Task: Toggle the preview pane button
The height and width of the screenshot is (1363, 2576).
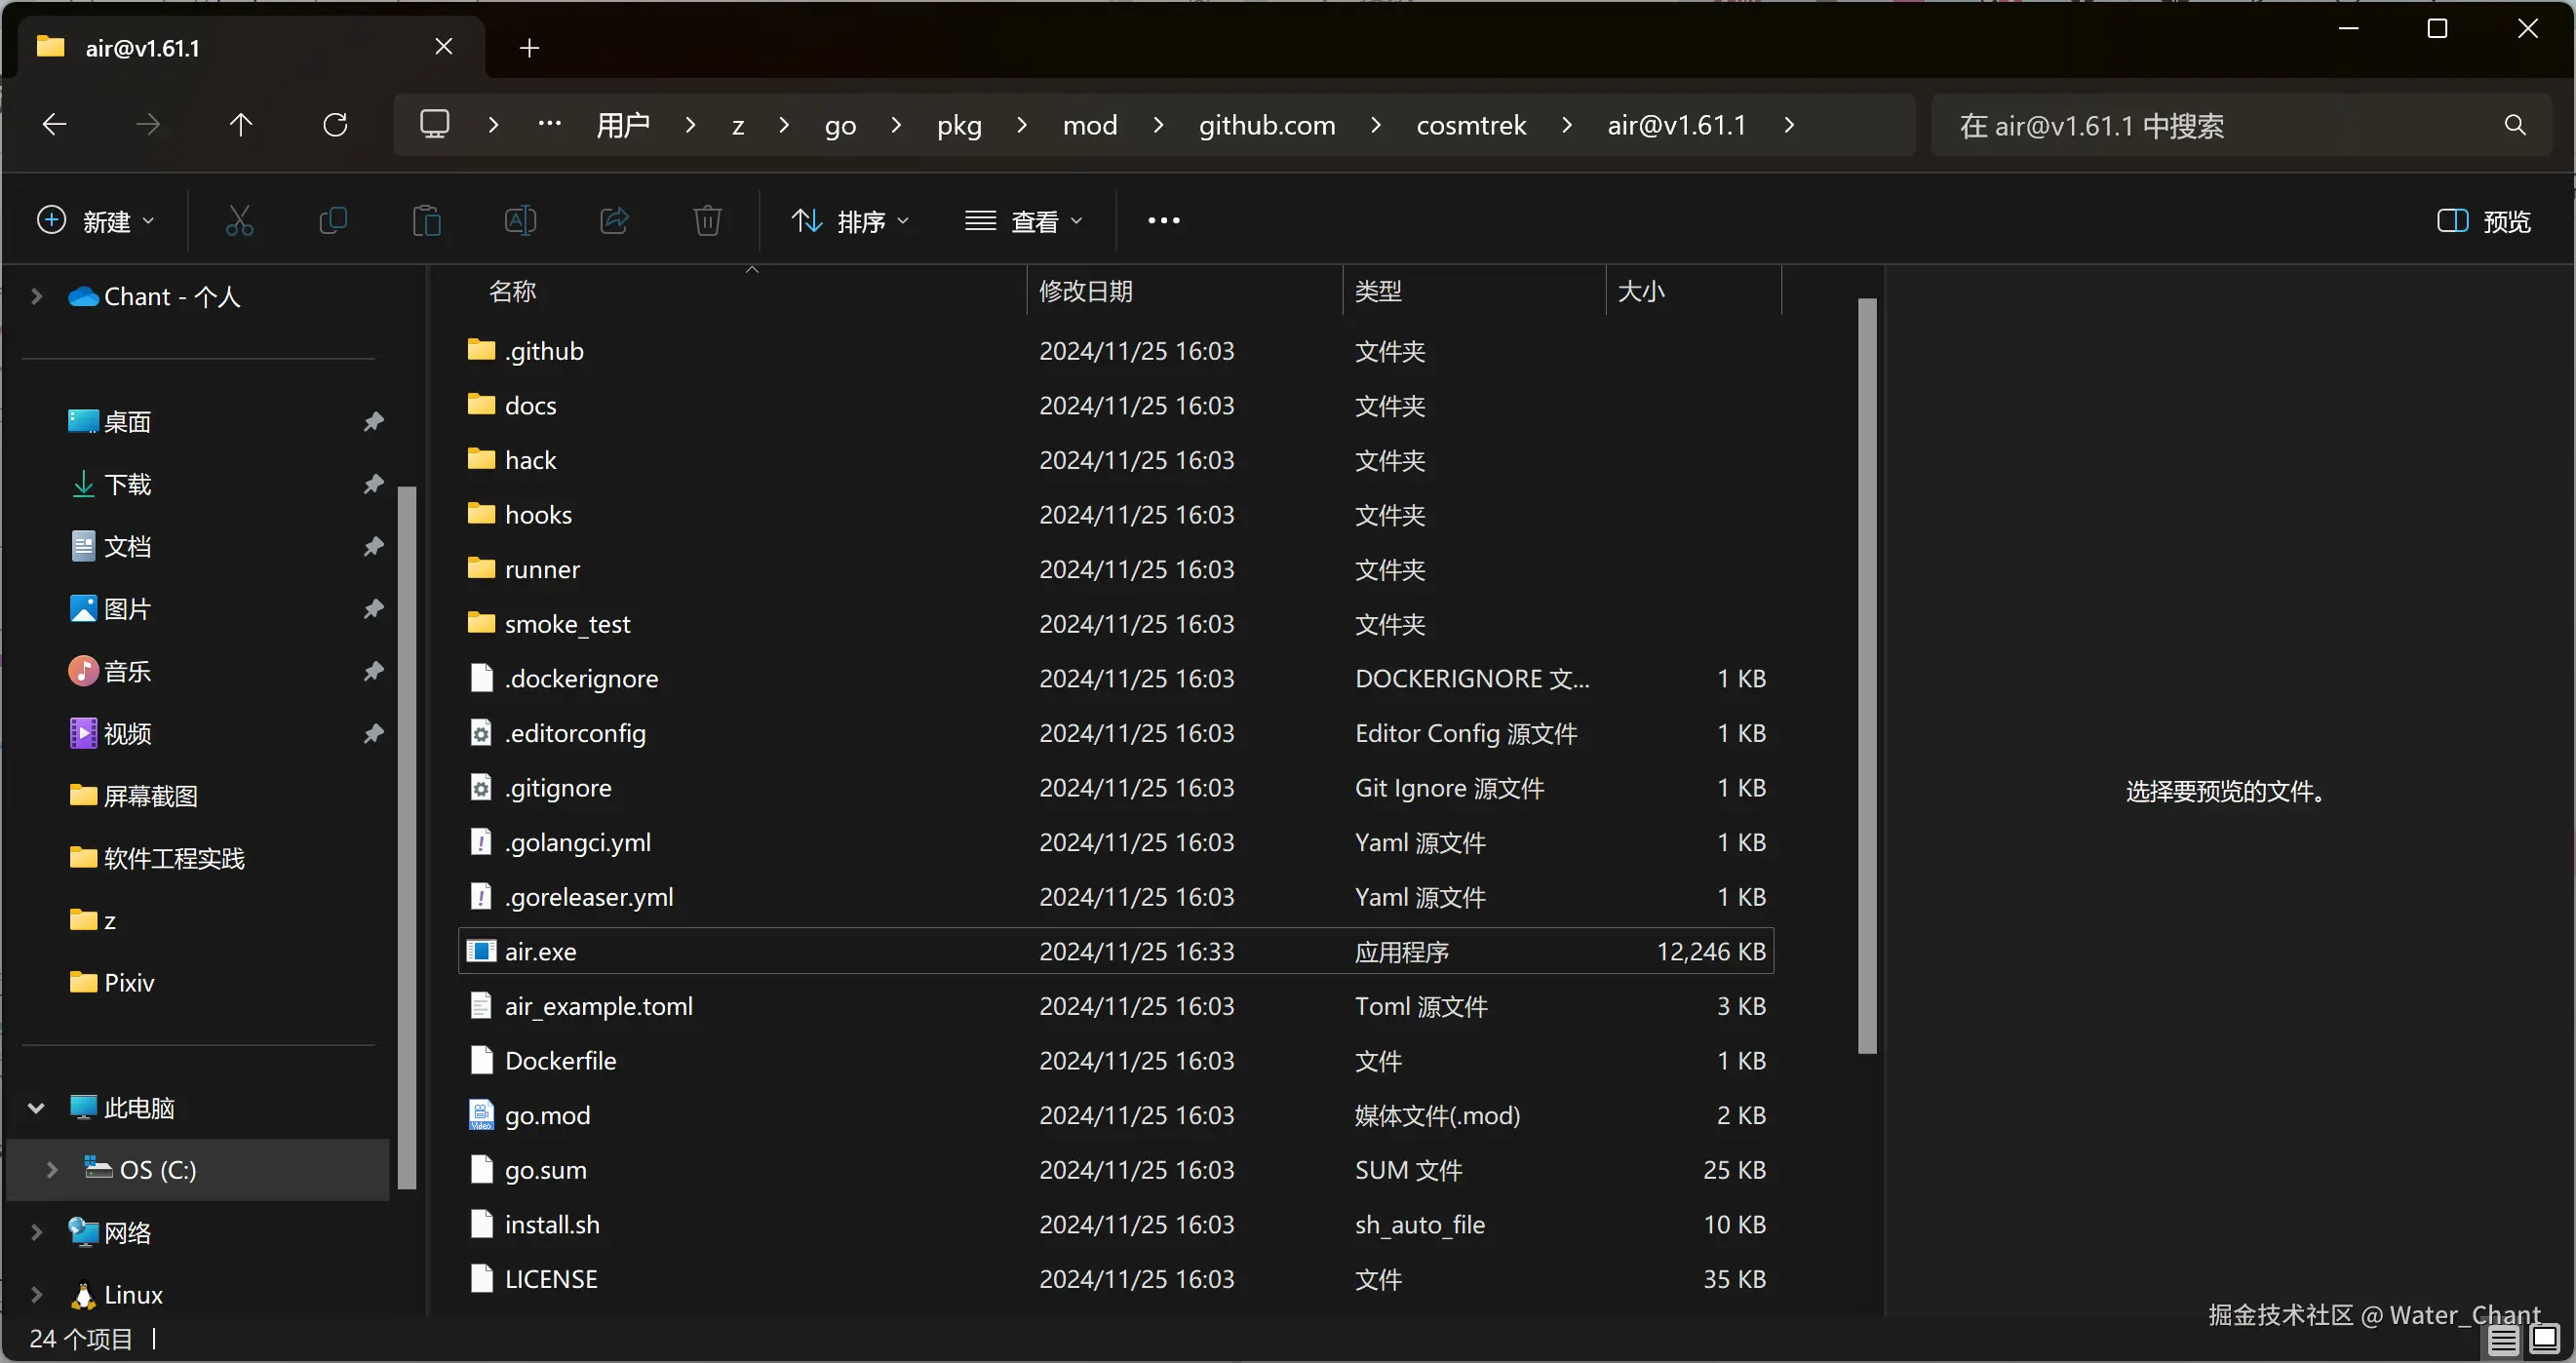Action: (2484, 221)
